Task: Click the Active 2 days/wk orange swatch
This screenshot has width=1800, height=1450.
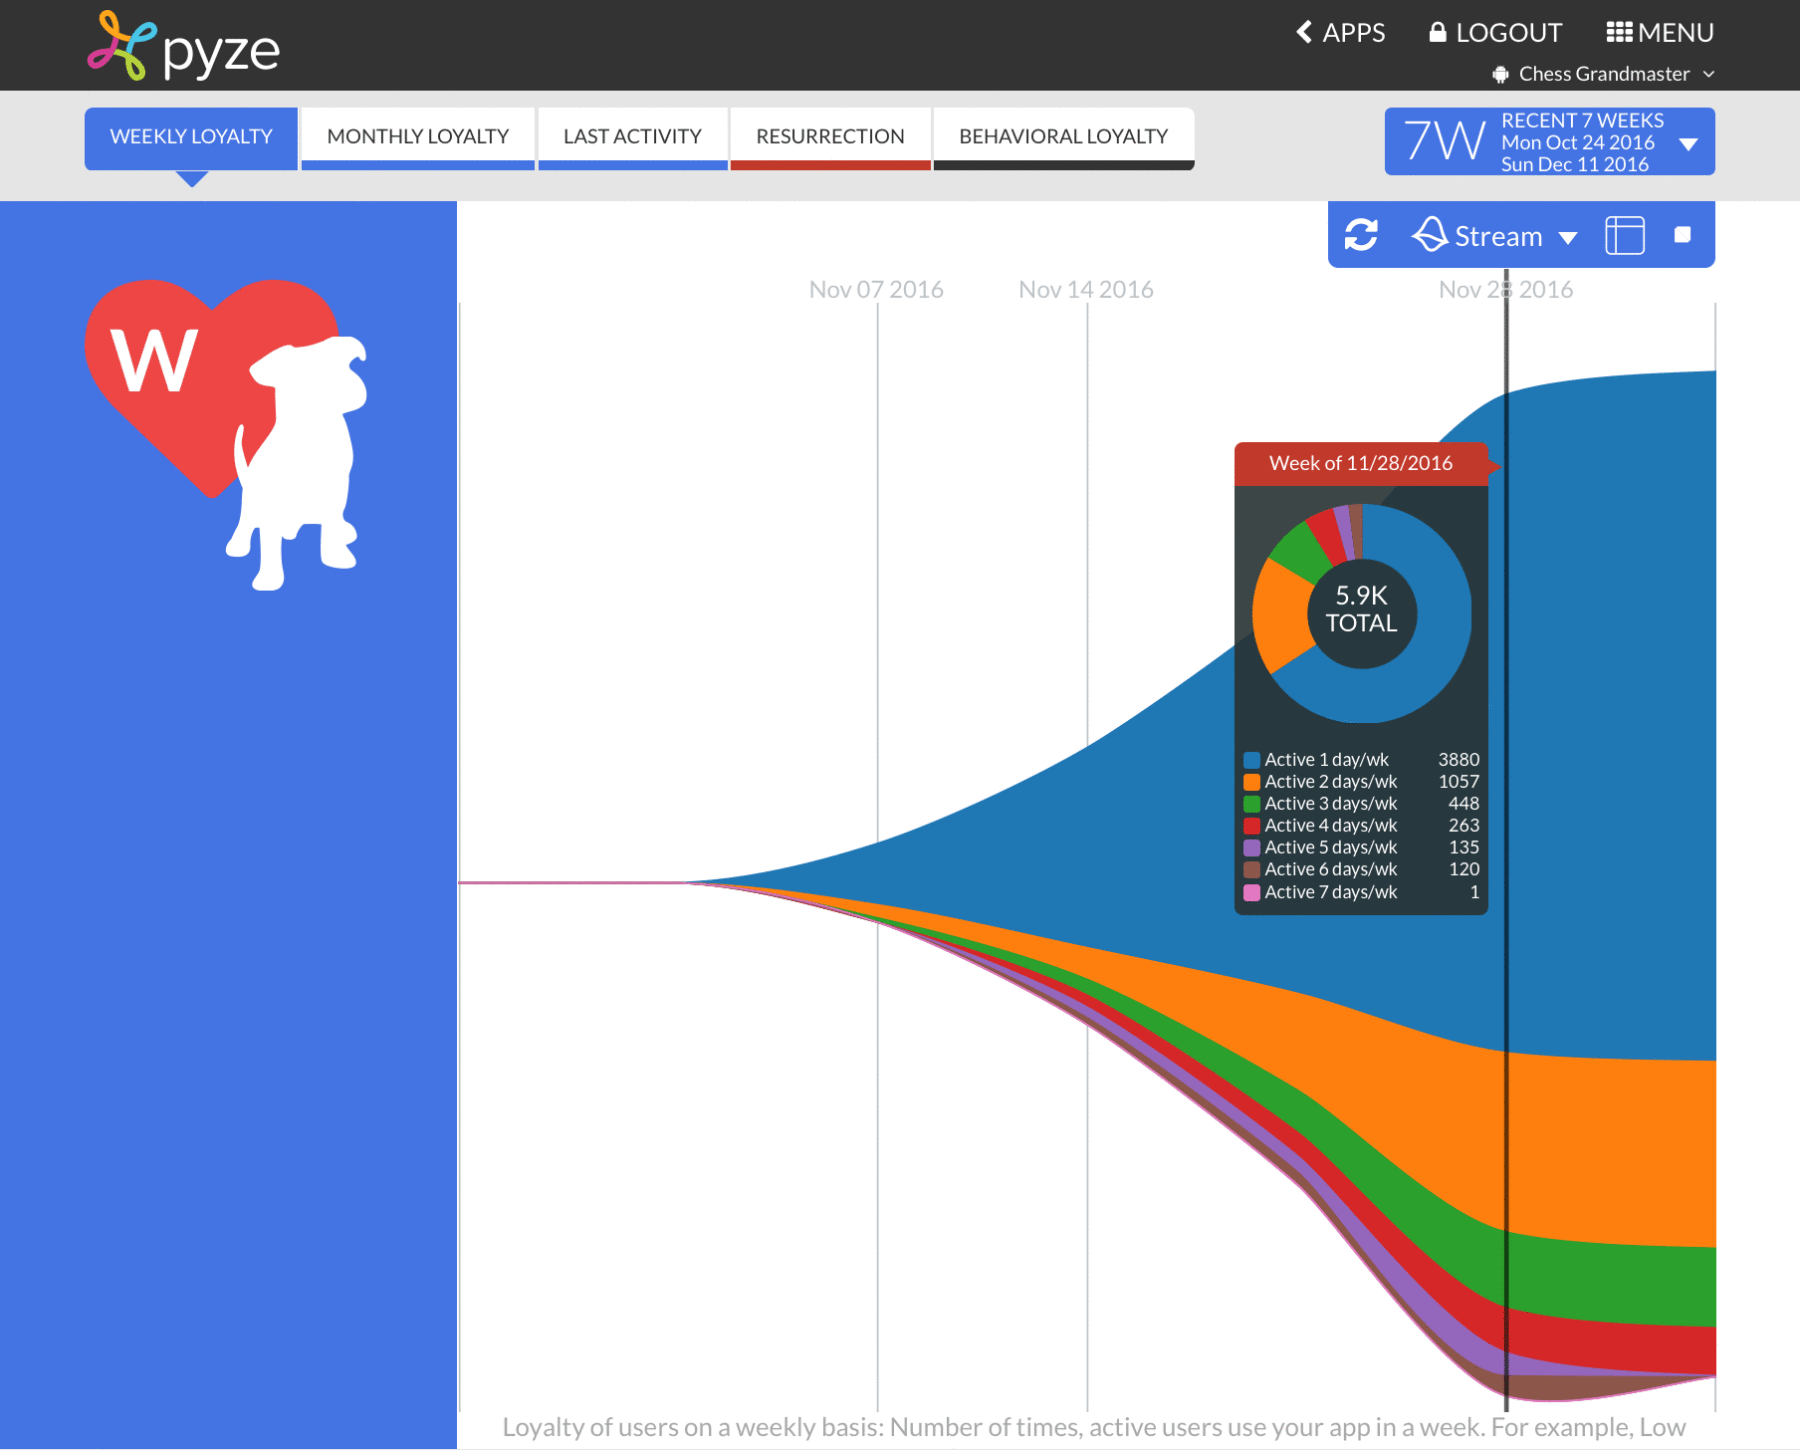Action: (1252, 782)
